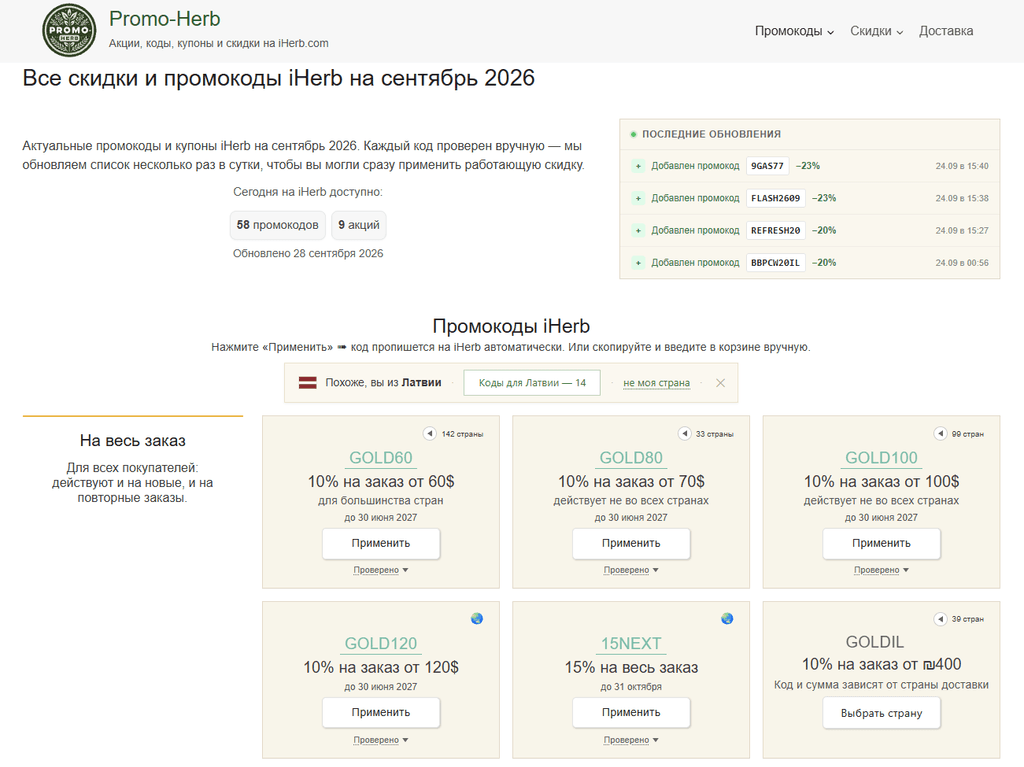The width and height of the screenshot is (1024, 767).
Task: Click the GOLD60 code link
Action: [381, 458]
